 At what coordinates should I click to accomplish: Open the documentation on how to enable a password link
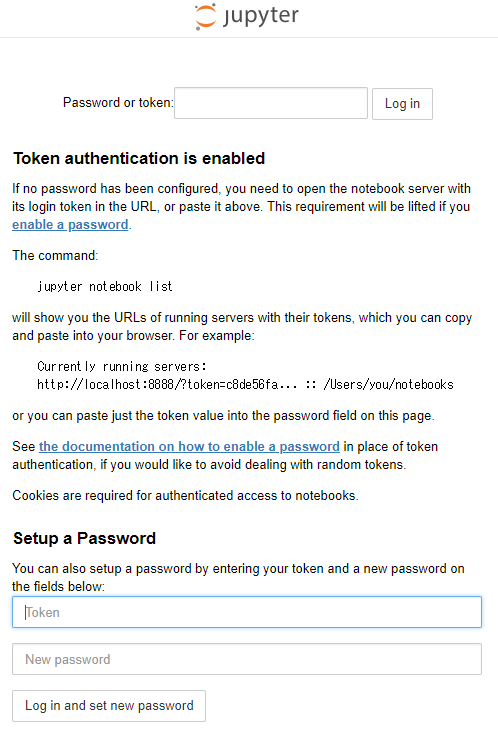pyautogui.click(x=189, y=446)
